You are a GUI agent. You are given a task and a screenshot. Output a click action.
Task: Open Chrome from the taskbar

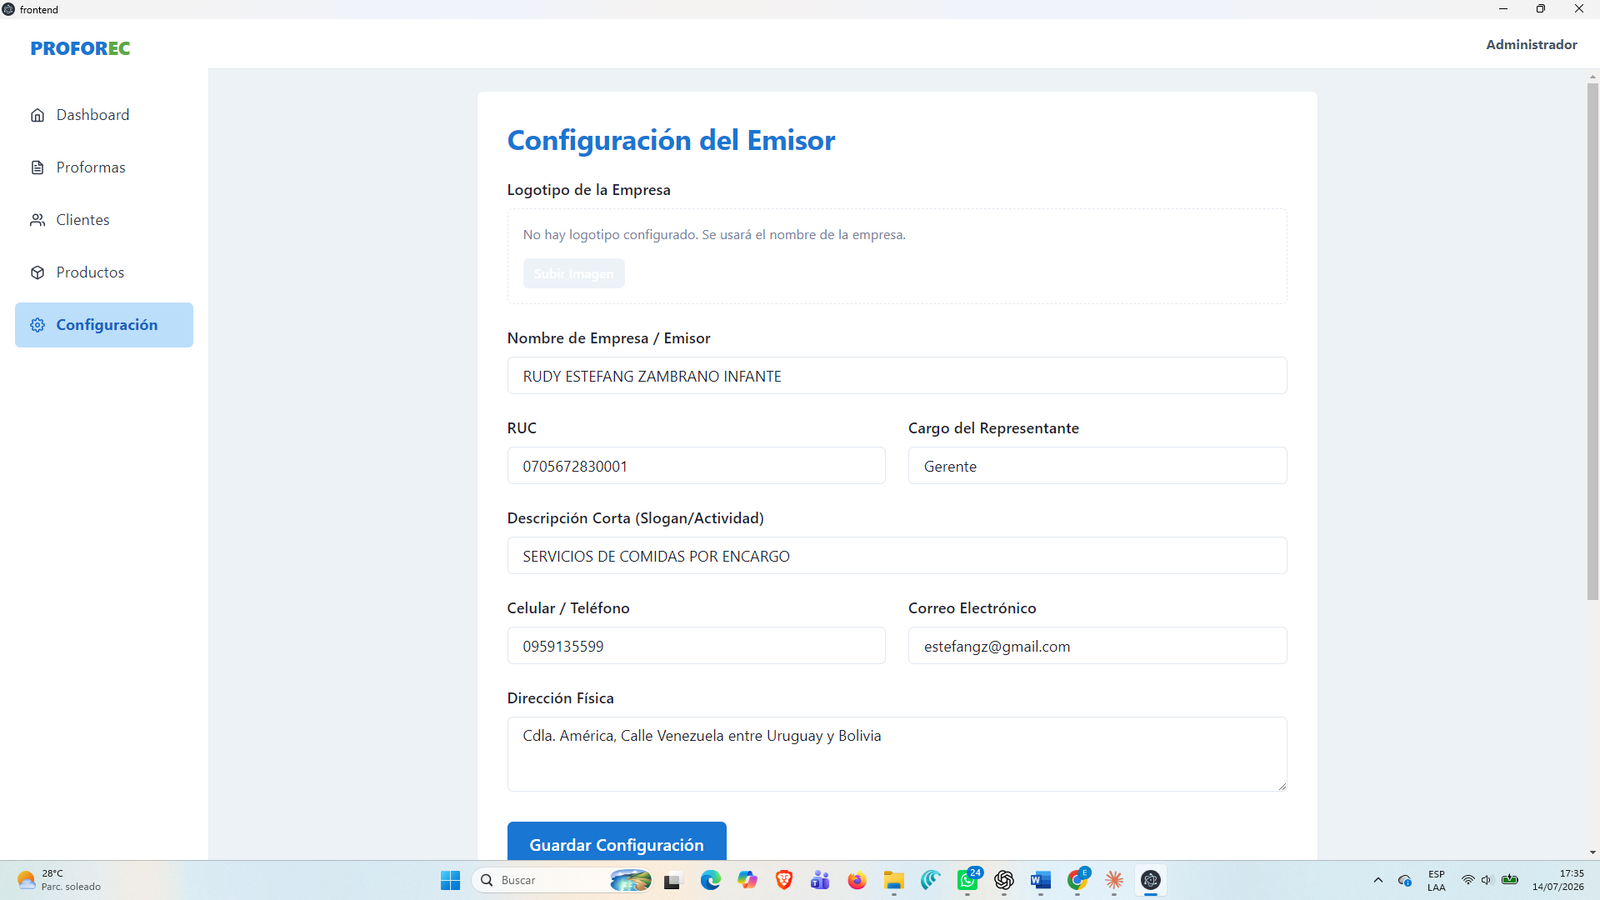[1078, 880]
